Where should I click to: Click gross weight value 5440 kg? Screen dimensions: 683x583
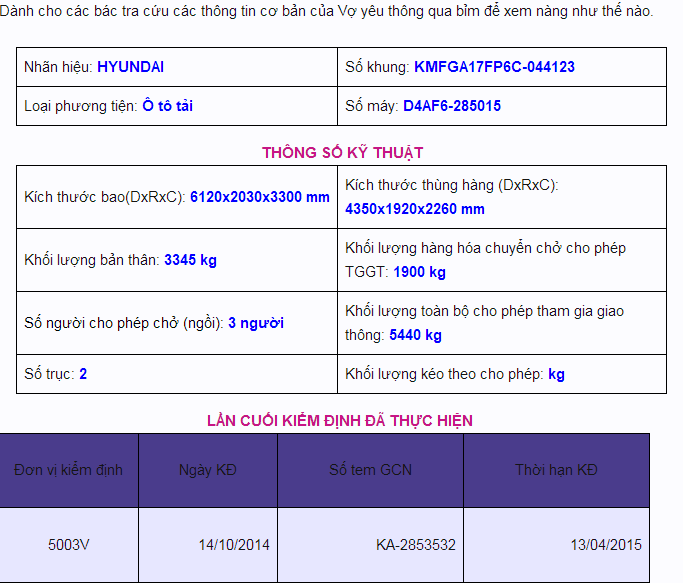click(416, 335)
